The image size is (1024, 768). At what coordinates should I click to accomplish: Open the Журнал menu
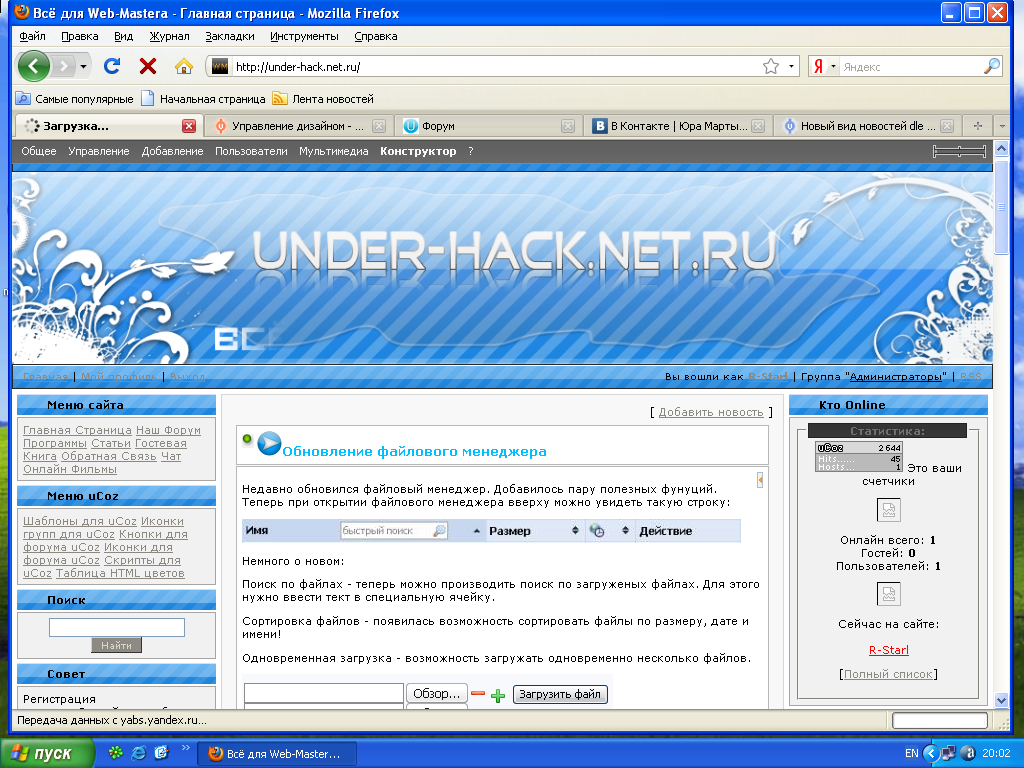pyautogui.click(x=169, y=36)
